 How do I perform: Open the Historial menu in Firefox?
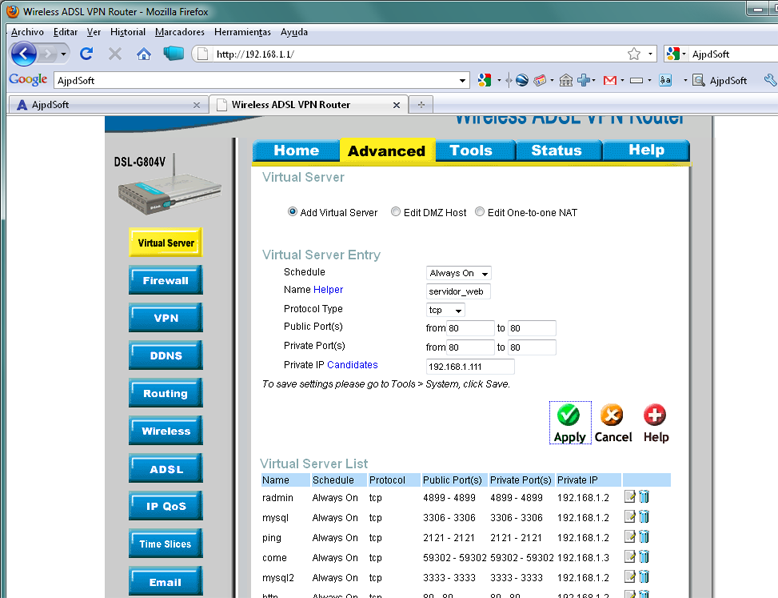pyautogui.click(x=128, y=32)
